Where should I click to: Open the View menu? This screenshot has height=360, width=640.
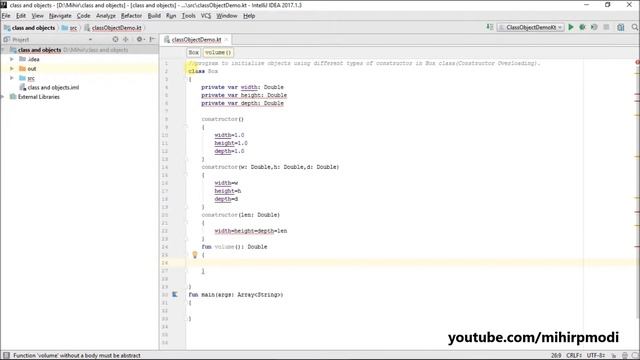(37, 16)
